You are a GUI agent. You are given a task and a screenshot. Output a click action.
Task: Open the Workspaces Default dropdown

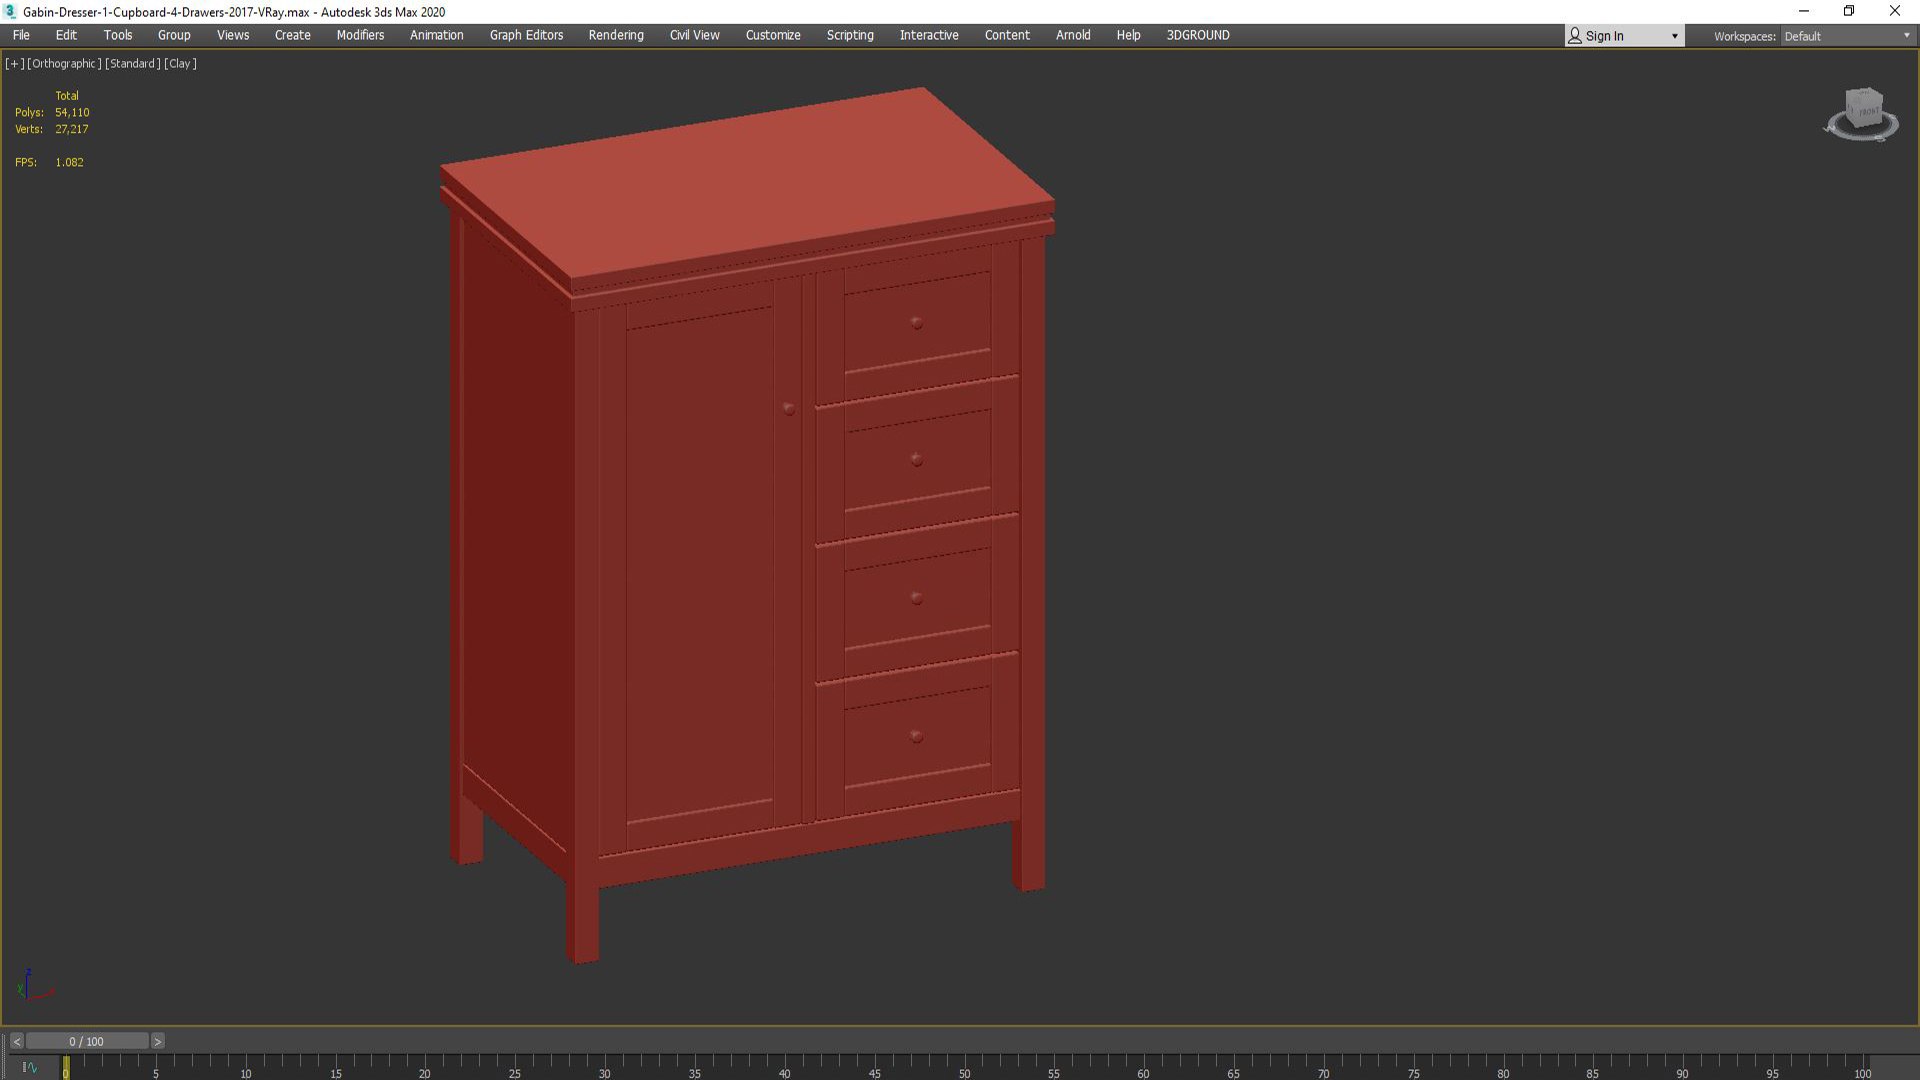pyautogui.click(x=1847, y=36)
